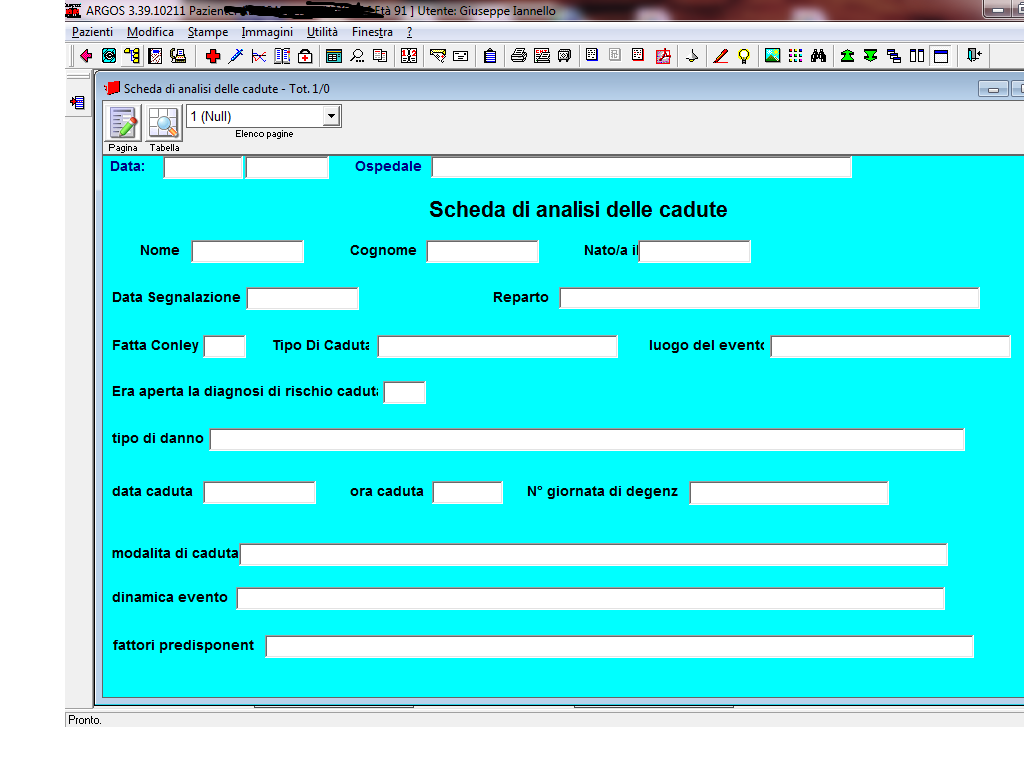This screenshot has width=1024, height=768.
Task: Click the red pencil annotation icon
Action: coord(720,56)
